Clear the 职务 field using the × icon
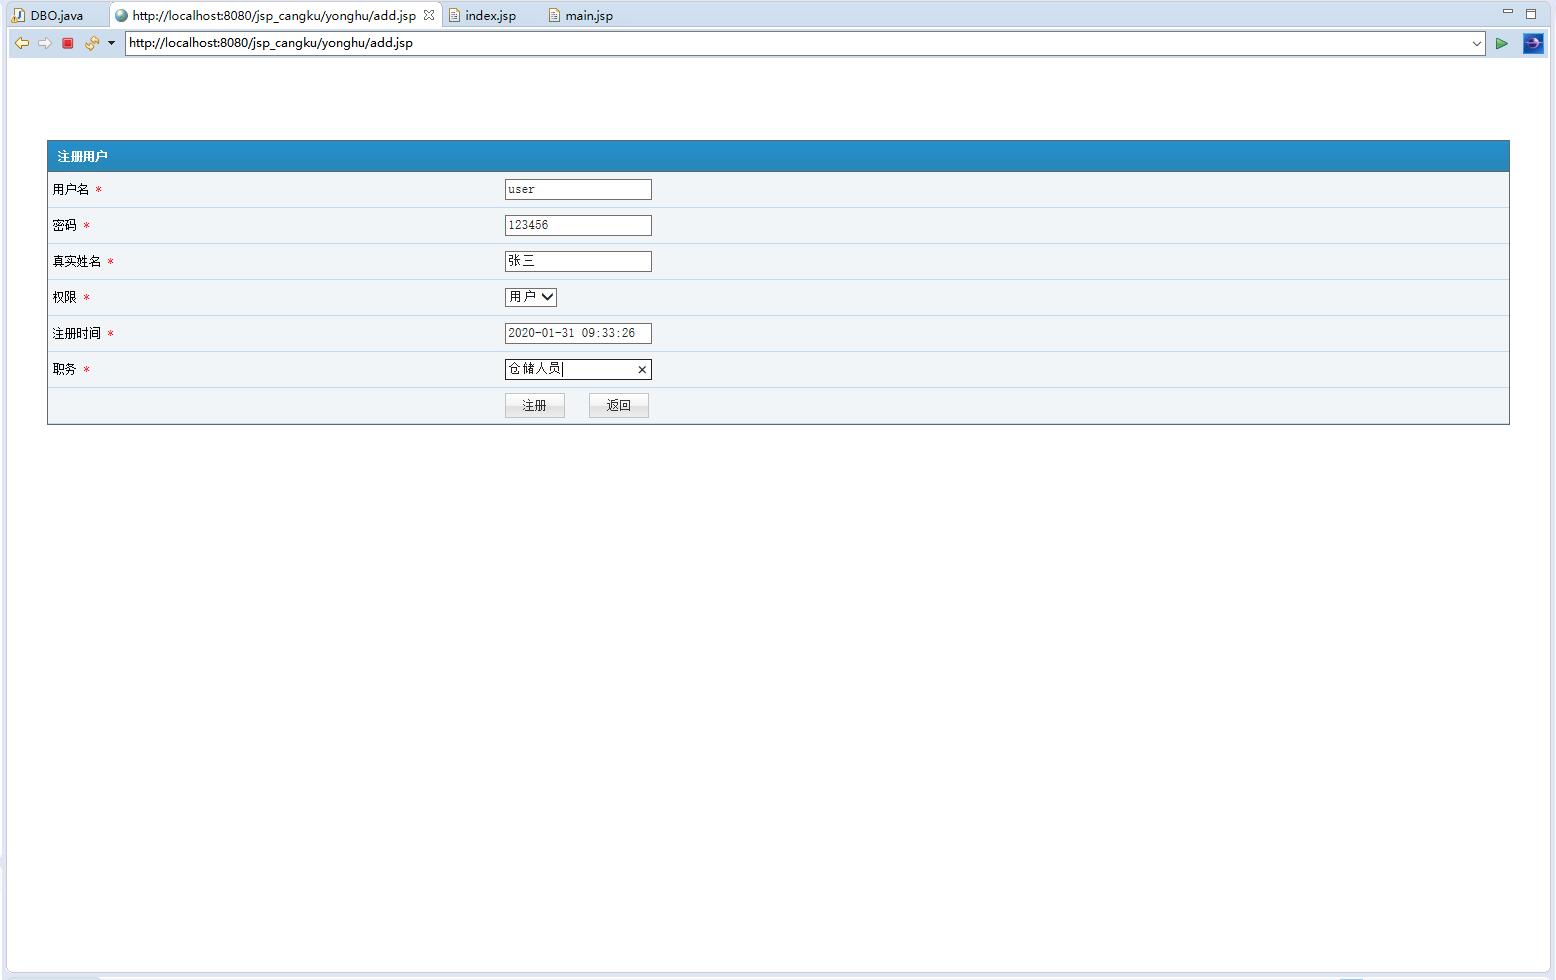 [x=642, y=369]
